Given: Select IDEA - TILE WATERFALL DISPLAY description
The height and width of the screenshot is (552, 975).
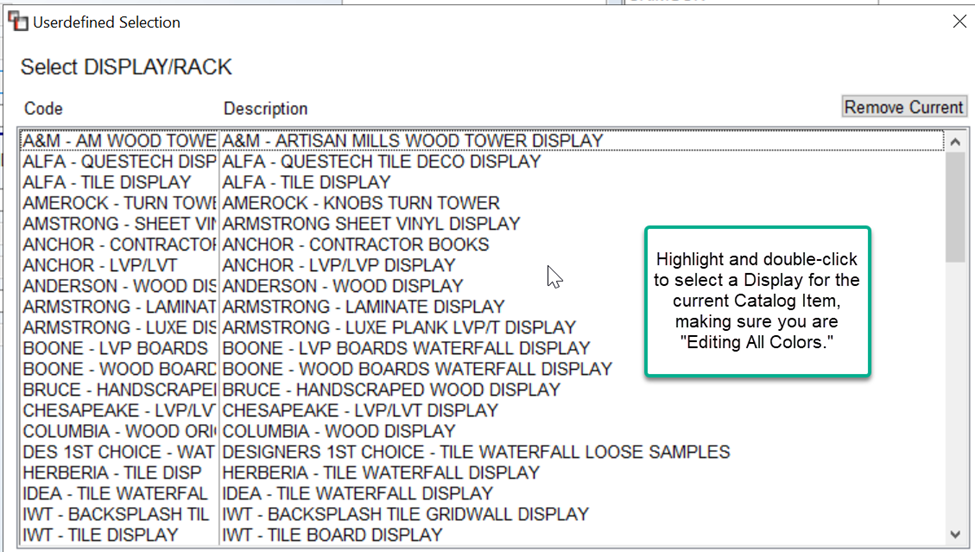Looking at the screenshot, I should (x=358, y=494).
